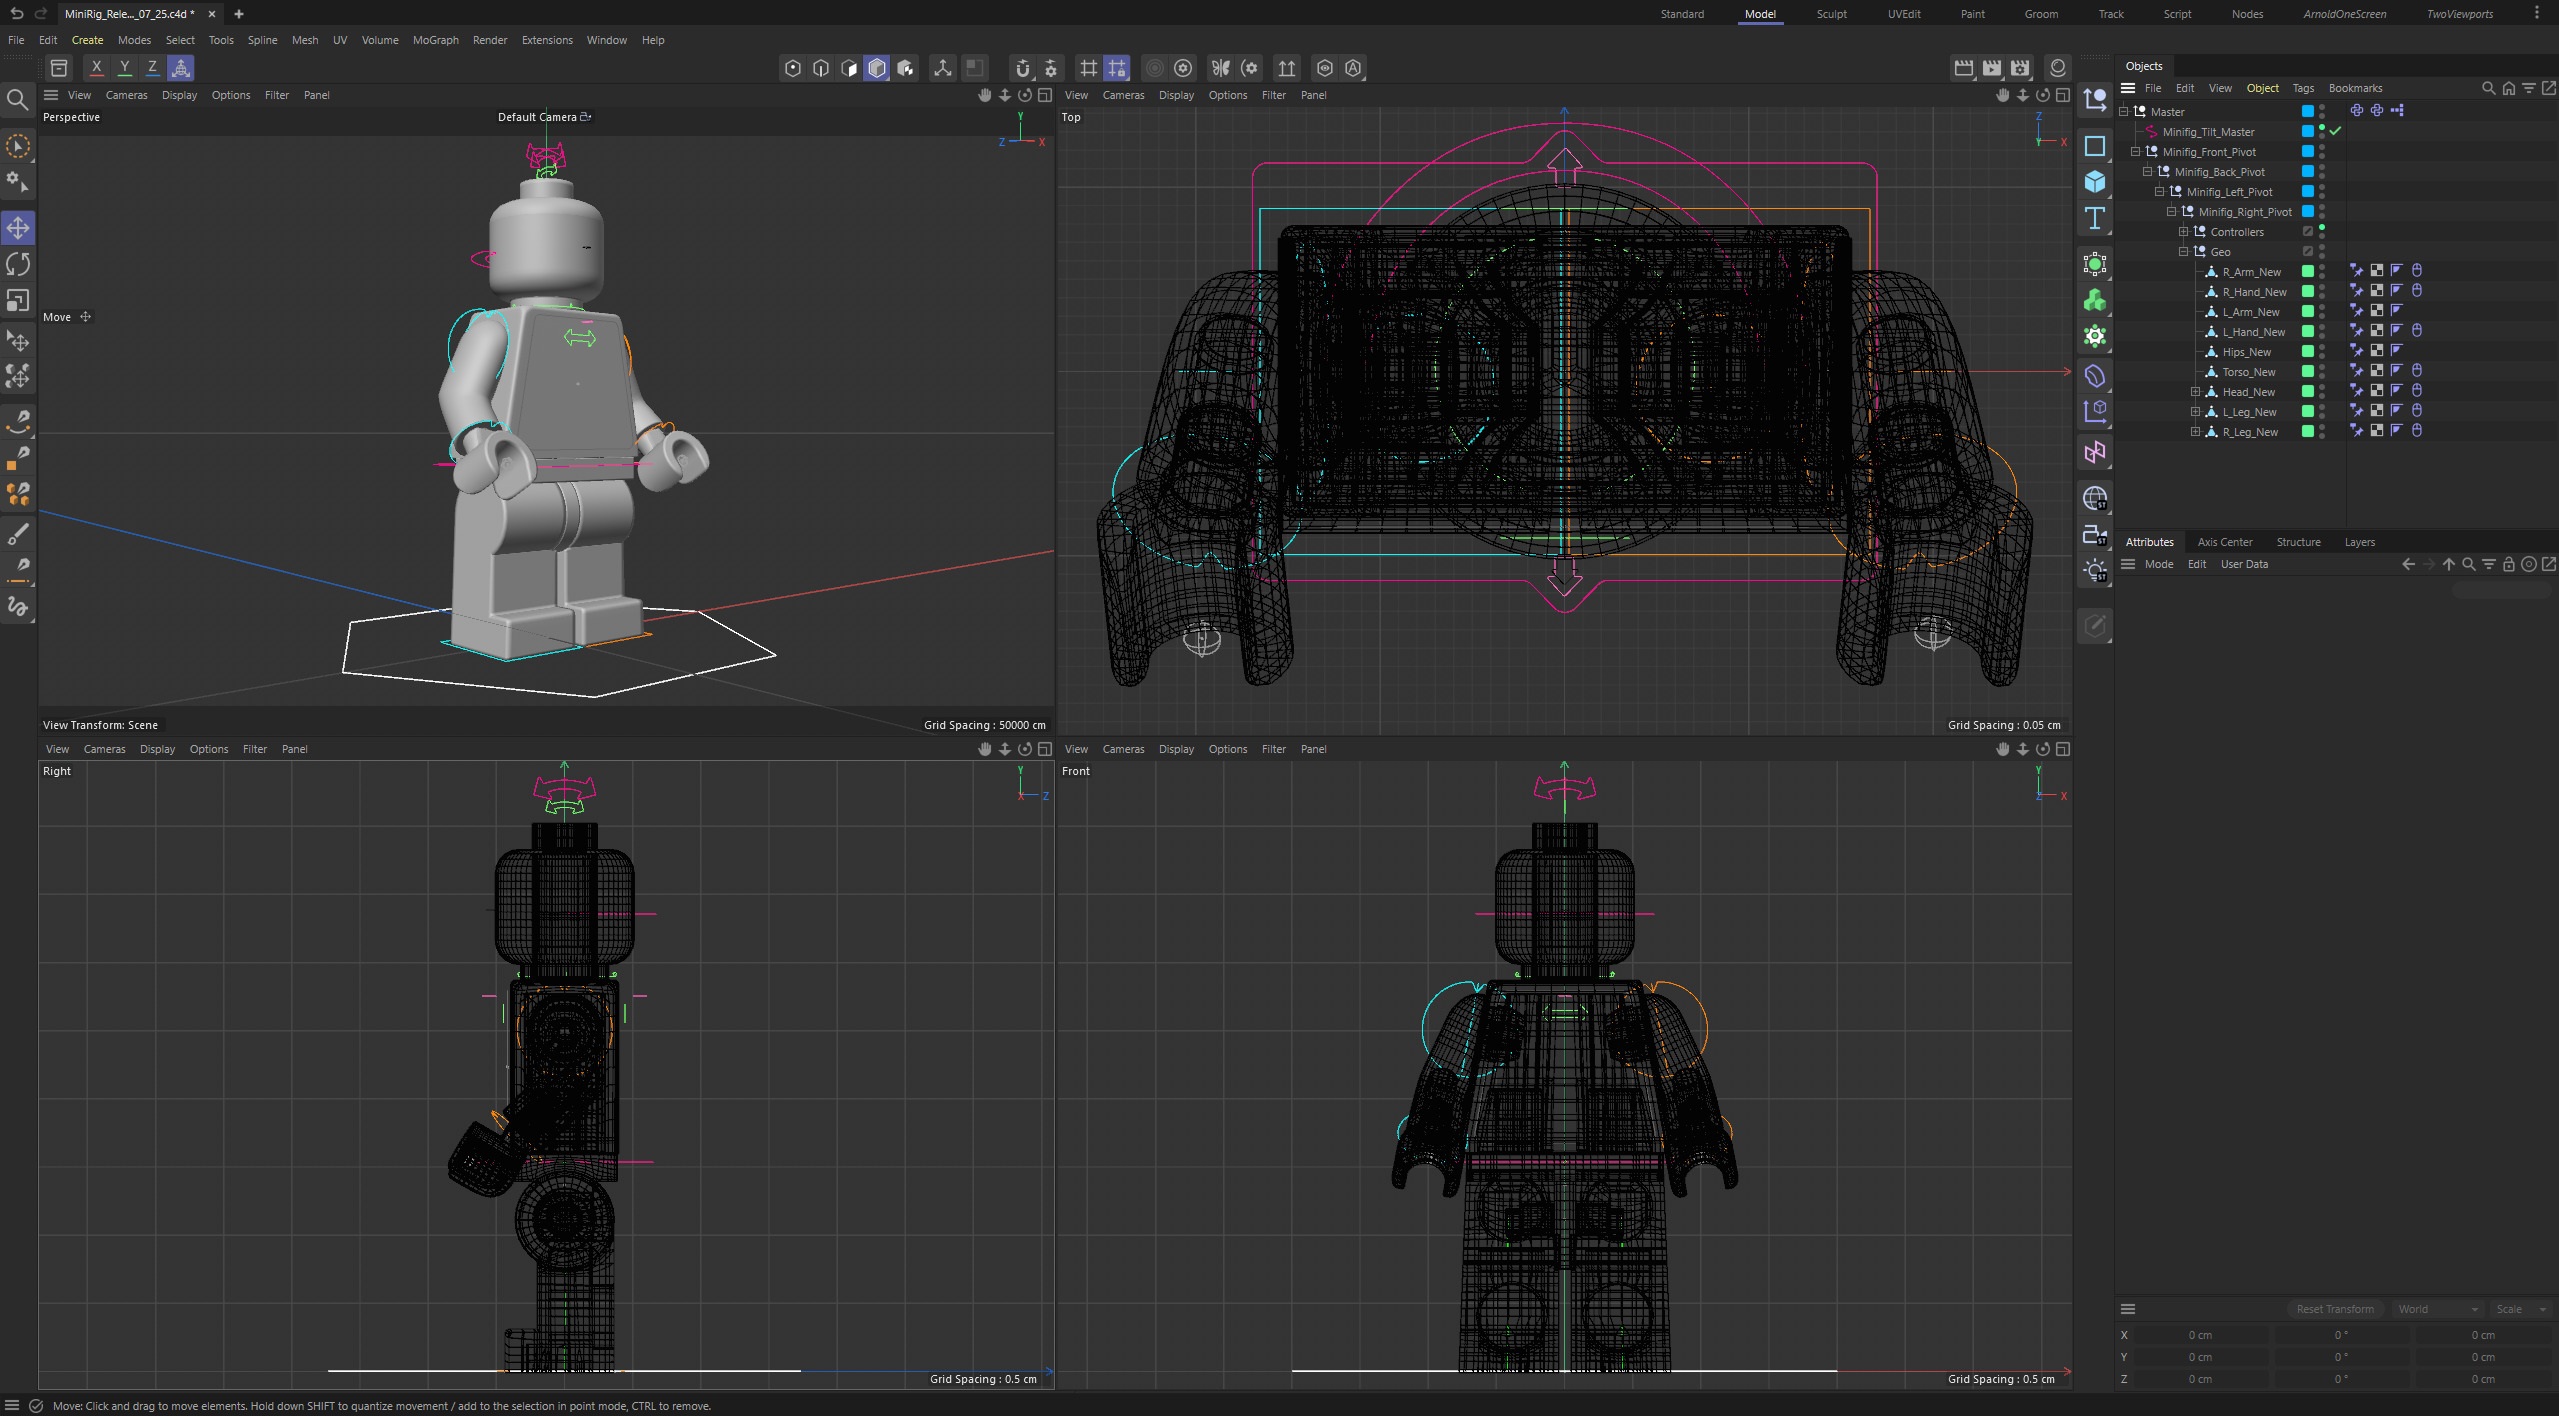Switch to the UVEdit layout tab
This screenshot has width=2559, height=1416.
point(1903,14)
